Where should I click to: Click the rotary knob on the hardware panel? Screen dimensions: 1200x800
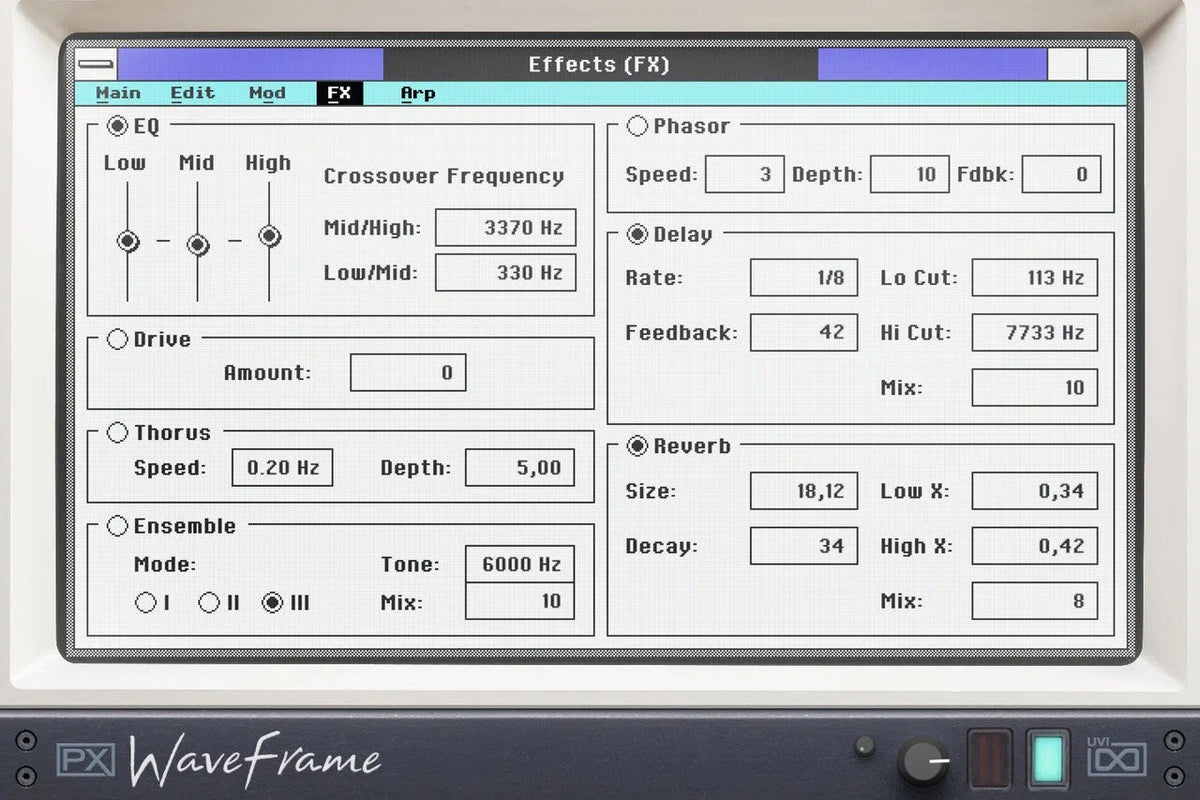[x=925, y=763]
